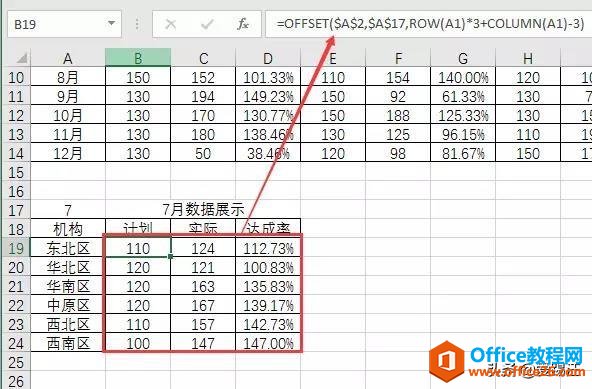Select column D header
Image resolution: width=592 pixels, height=389 pixels.
(x=268, y=58)
